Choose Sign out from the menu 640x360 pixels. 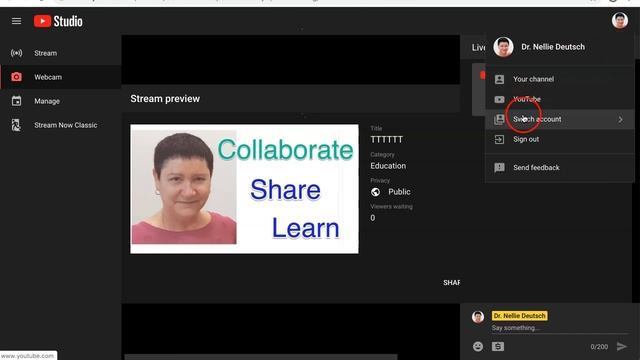[560, 139]
